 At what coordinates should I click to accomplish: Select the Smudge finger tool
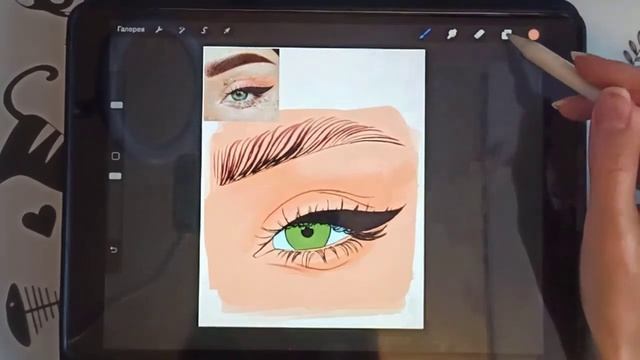pyautogui.click(x=451, y=34)
